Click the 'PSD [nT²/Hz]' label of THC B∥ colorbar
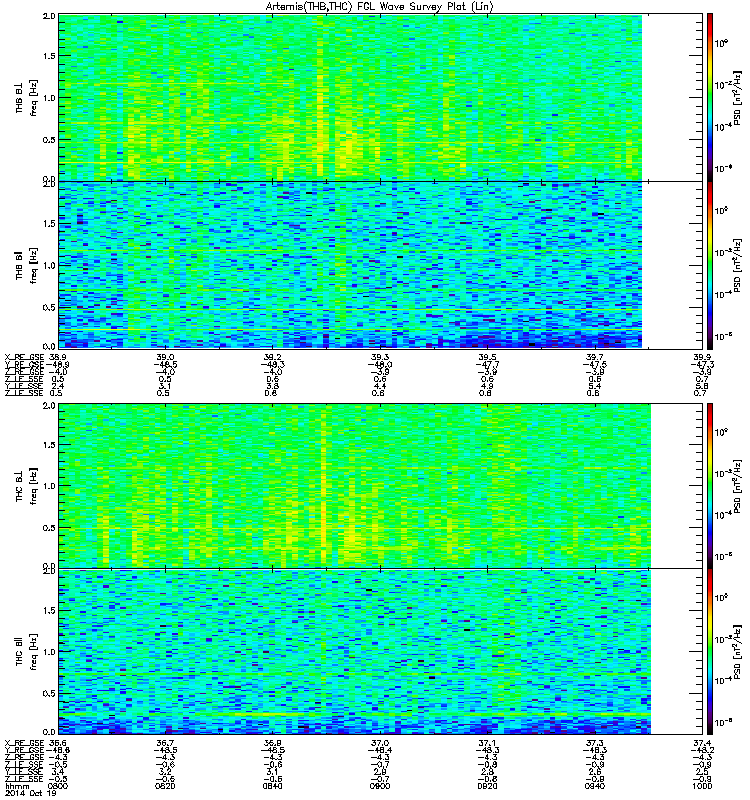 coord(737,652)
